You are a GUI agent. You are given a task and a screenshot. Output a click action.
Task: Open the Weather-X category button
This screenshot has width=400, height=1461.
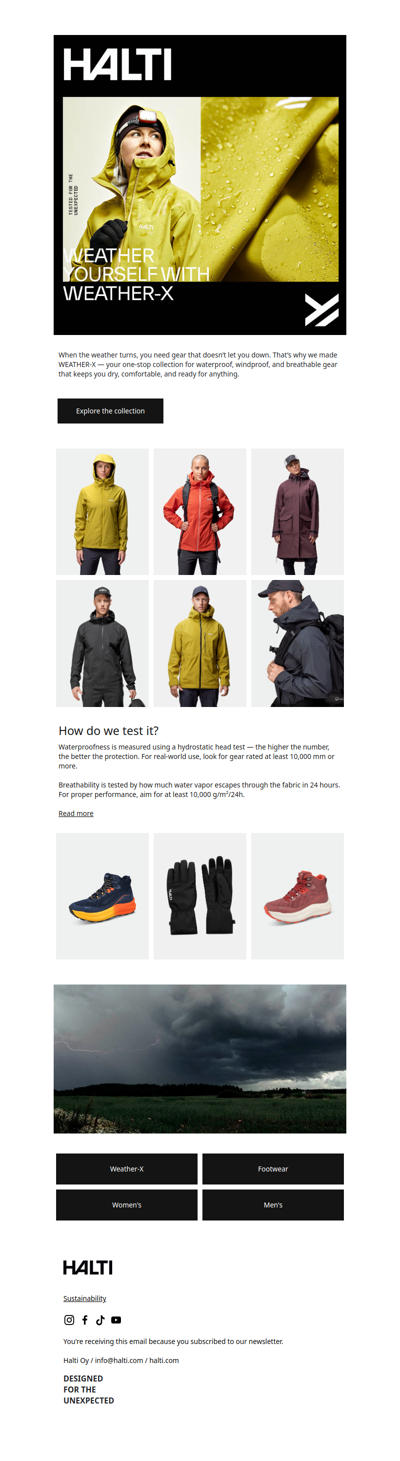[127, 1169]
